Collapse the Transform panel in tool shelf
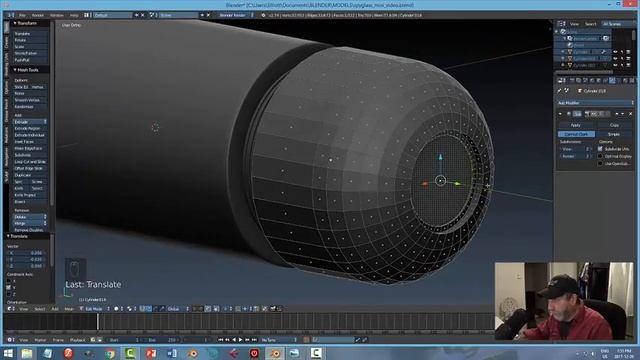Image resolution: width=640 pixels, height=360 pixels. 15,23
